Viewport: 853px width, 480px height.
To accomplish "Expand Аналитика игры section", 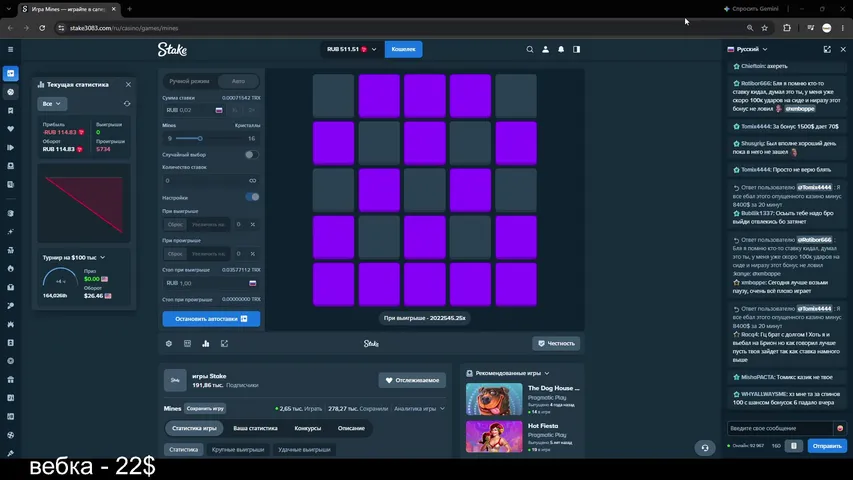I will point(419,409).
